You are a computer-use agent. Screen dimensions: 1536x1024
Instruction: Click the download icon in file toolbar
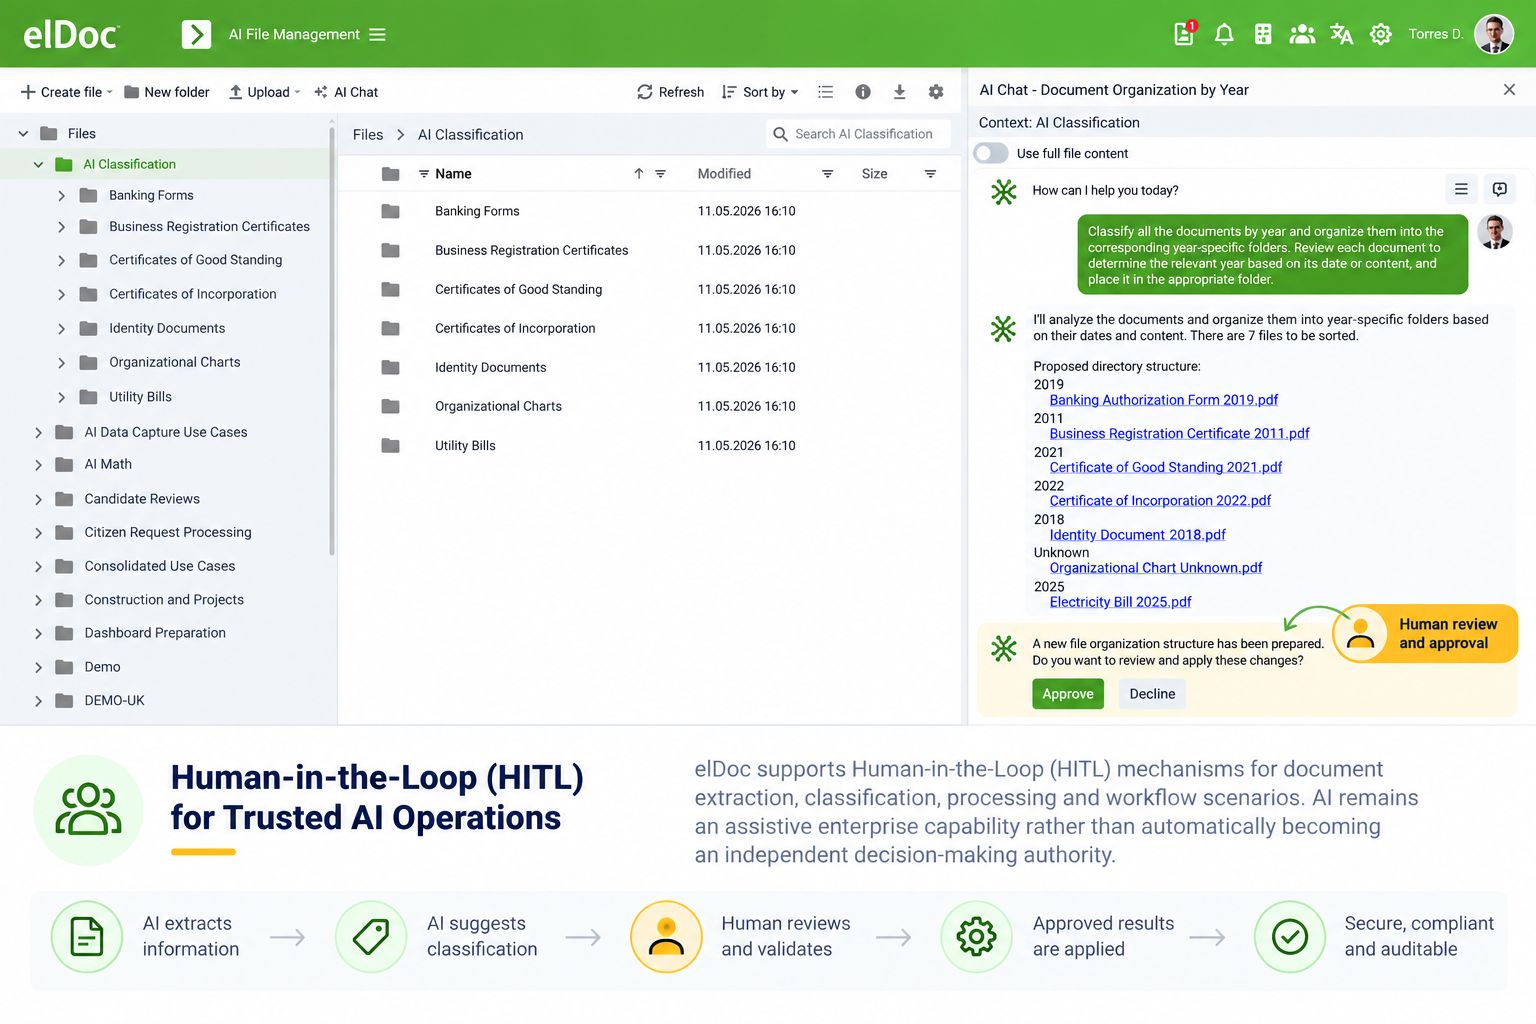(900, 92)
